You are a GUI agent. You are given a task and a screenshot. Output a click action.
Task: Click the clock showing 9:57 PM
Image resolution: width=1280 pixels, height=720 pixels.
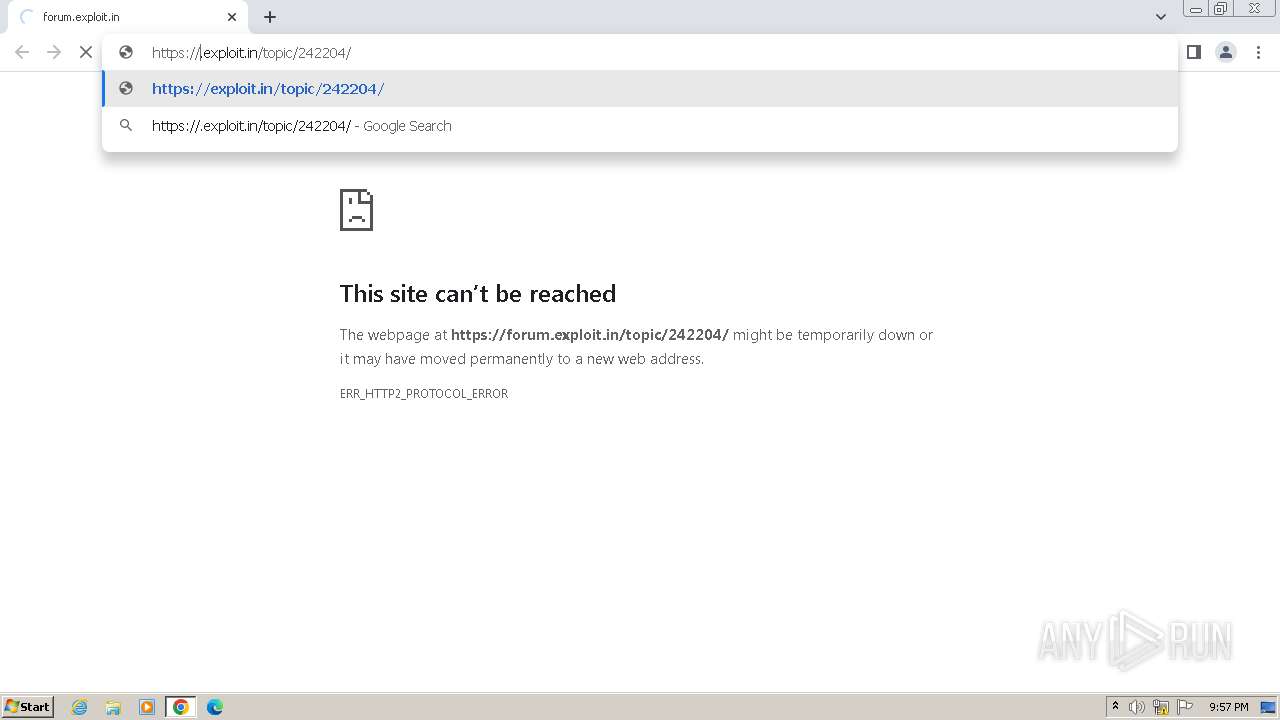click(1229, 707)
